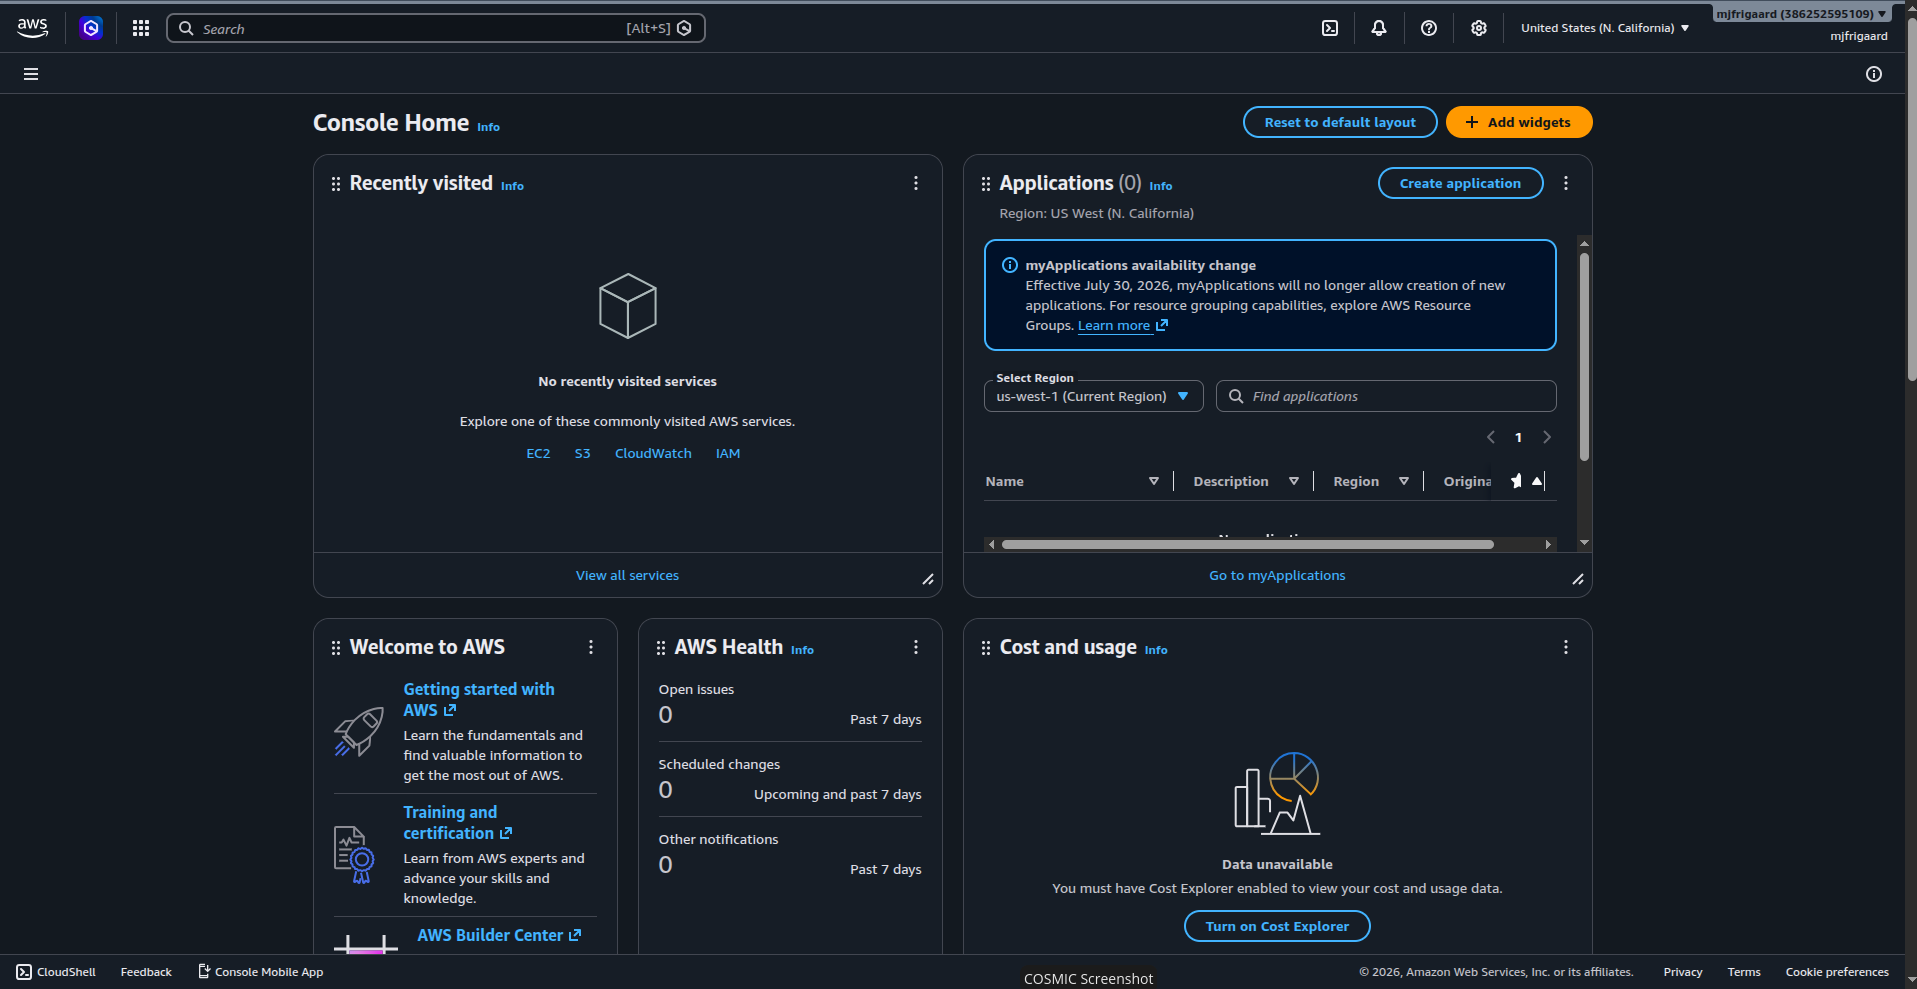This screenshot has height=989, width=1917.
Task: Grab the AWS Health widget drag handle
Action: [661, 648]
